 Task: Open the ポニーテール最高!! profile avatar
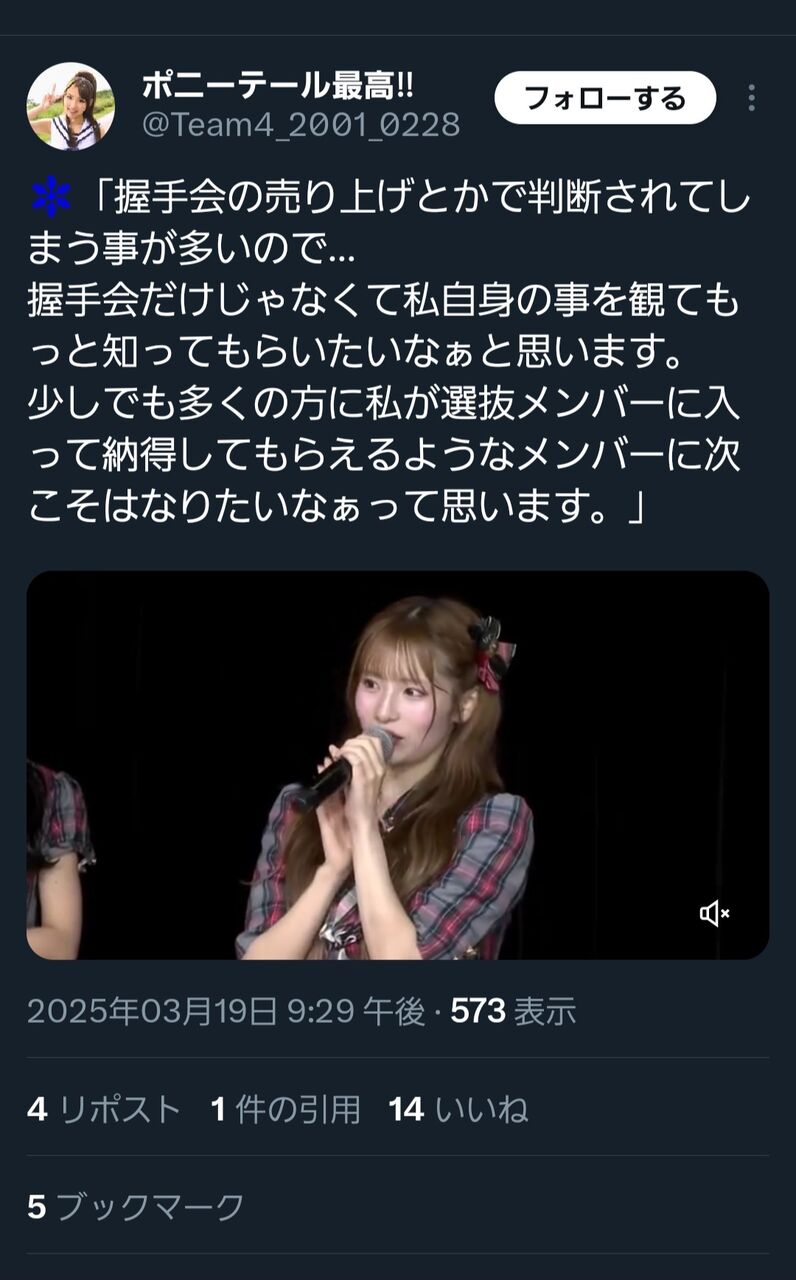pyautogui.click(x=70, y=106)
